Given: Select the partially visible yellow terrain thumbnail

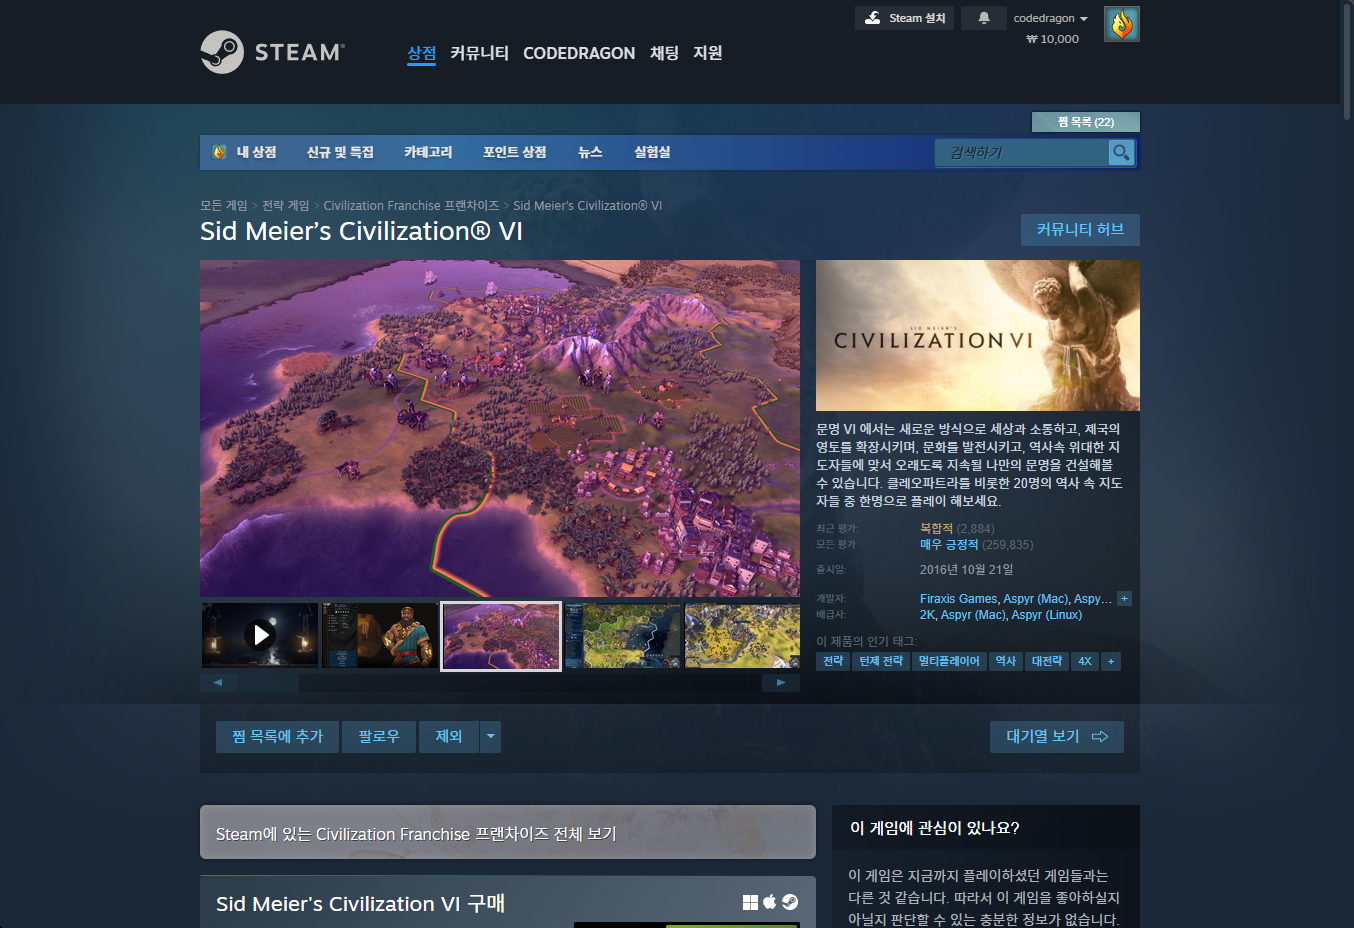Looking at the screenshot, I should [x=742, y=635].
